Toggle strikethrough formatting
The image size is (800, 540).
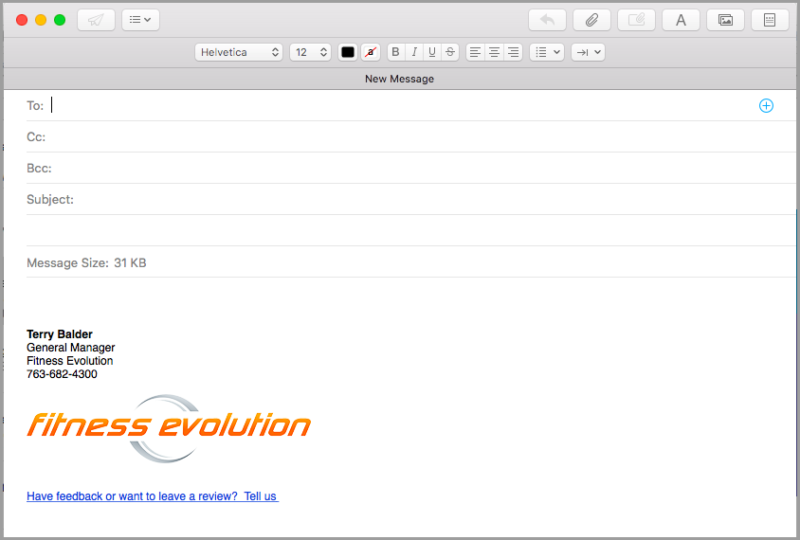450,52
